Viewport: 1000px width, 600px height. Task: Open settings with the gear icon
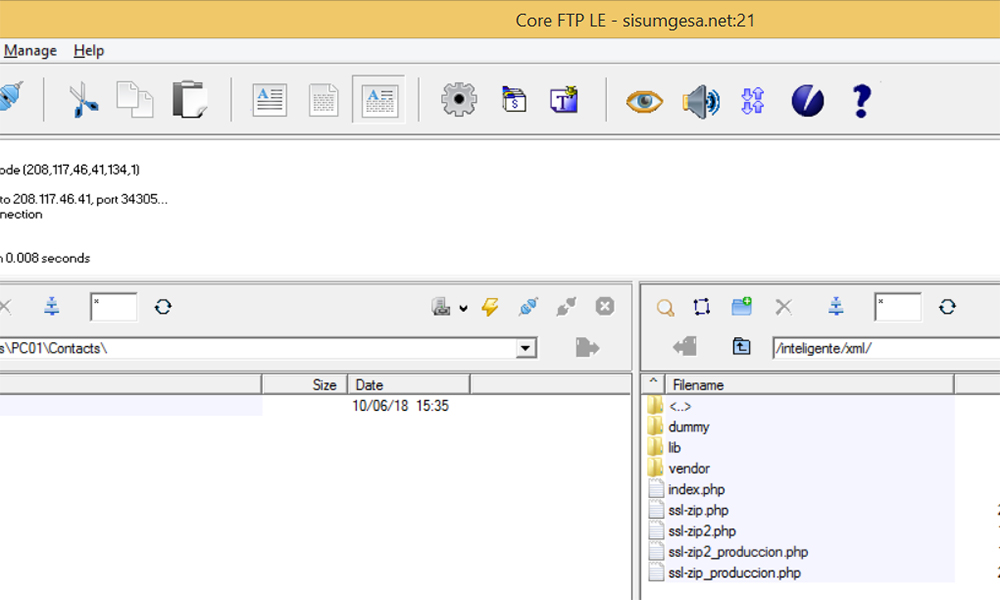(x=459, y=99)
